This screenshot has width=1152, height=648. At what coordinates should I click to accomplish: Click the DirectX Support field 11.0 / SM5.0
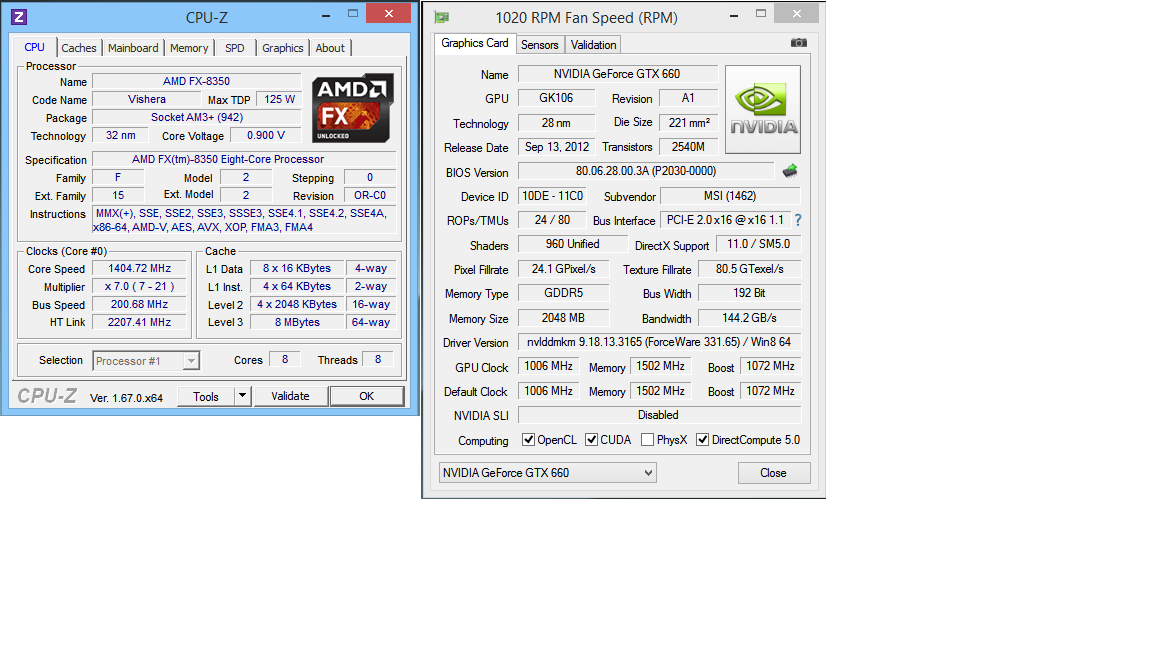point(758,244)
